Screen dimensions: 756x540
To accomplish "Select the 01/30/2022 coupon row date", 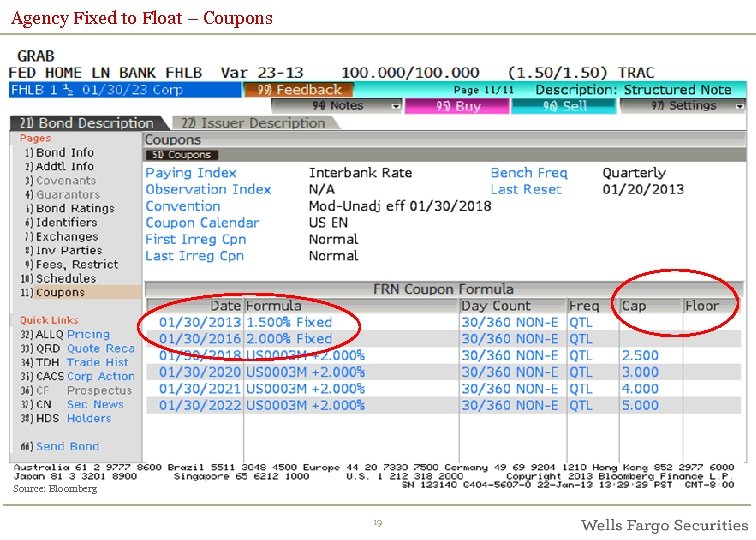I will pyautogui.click(x=200, y=405).
